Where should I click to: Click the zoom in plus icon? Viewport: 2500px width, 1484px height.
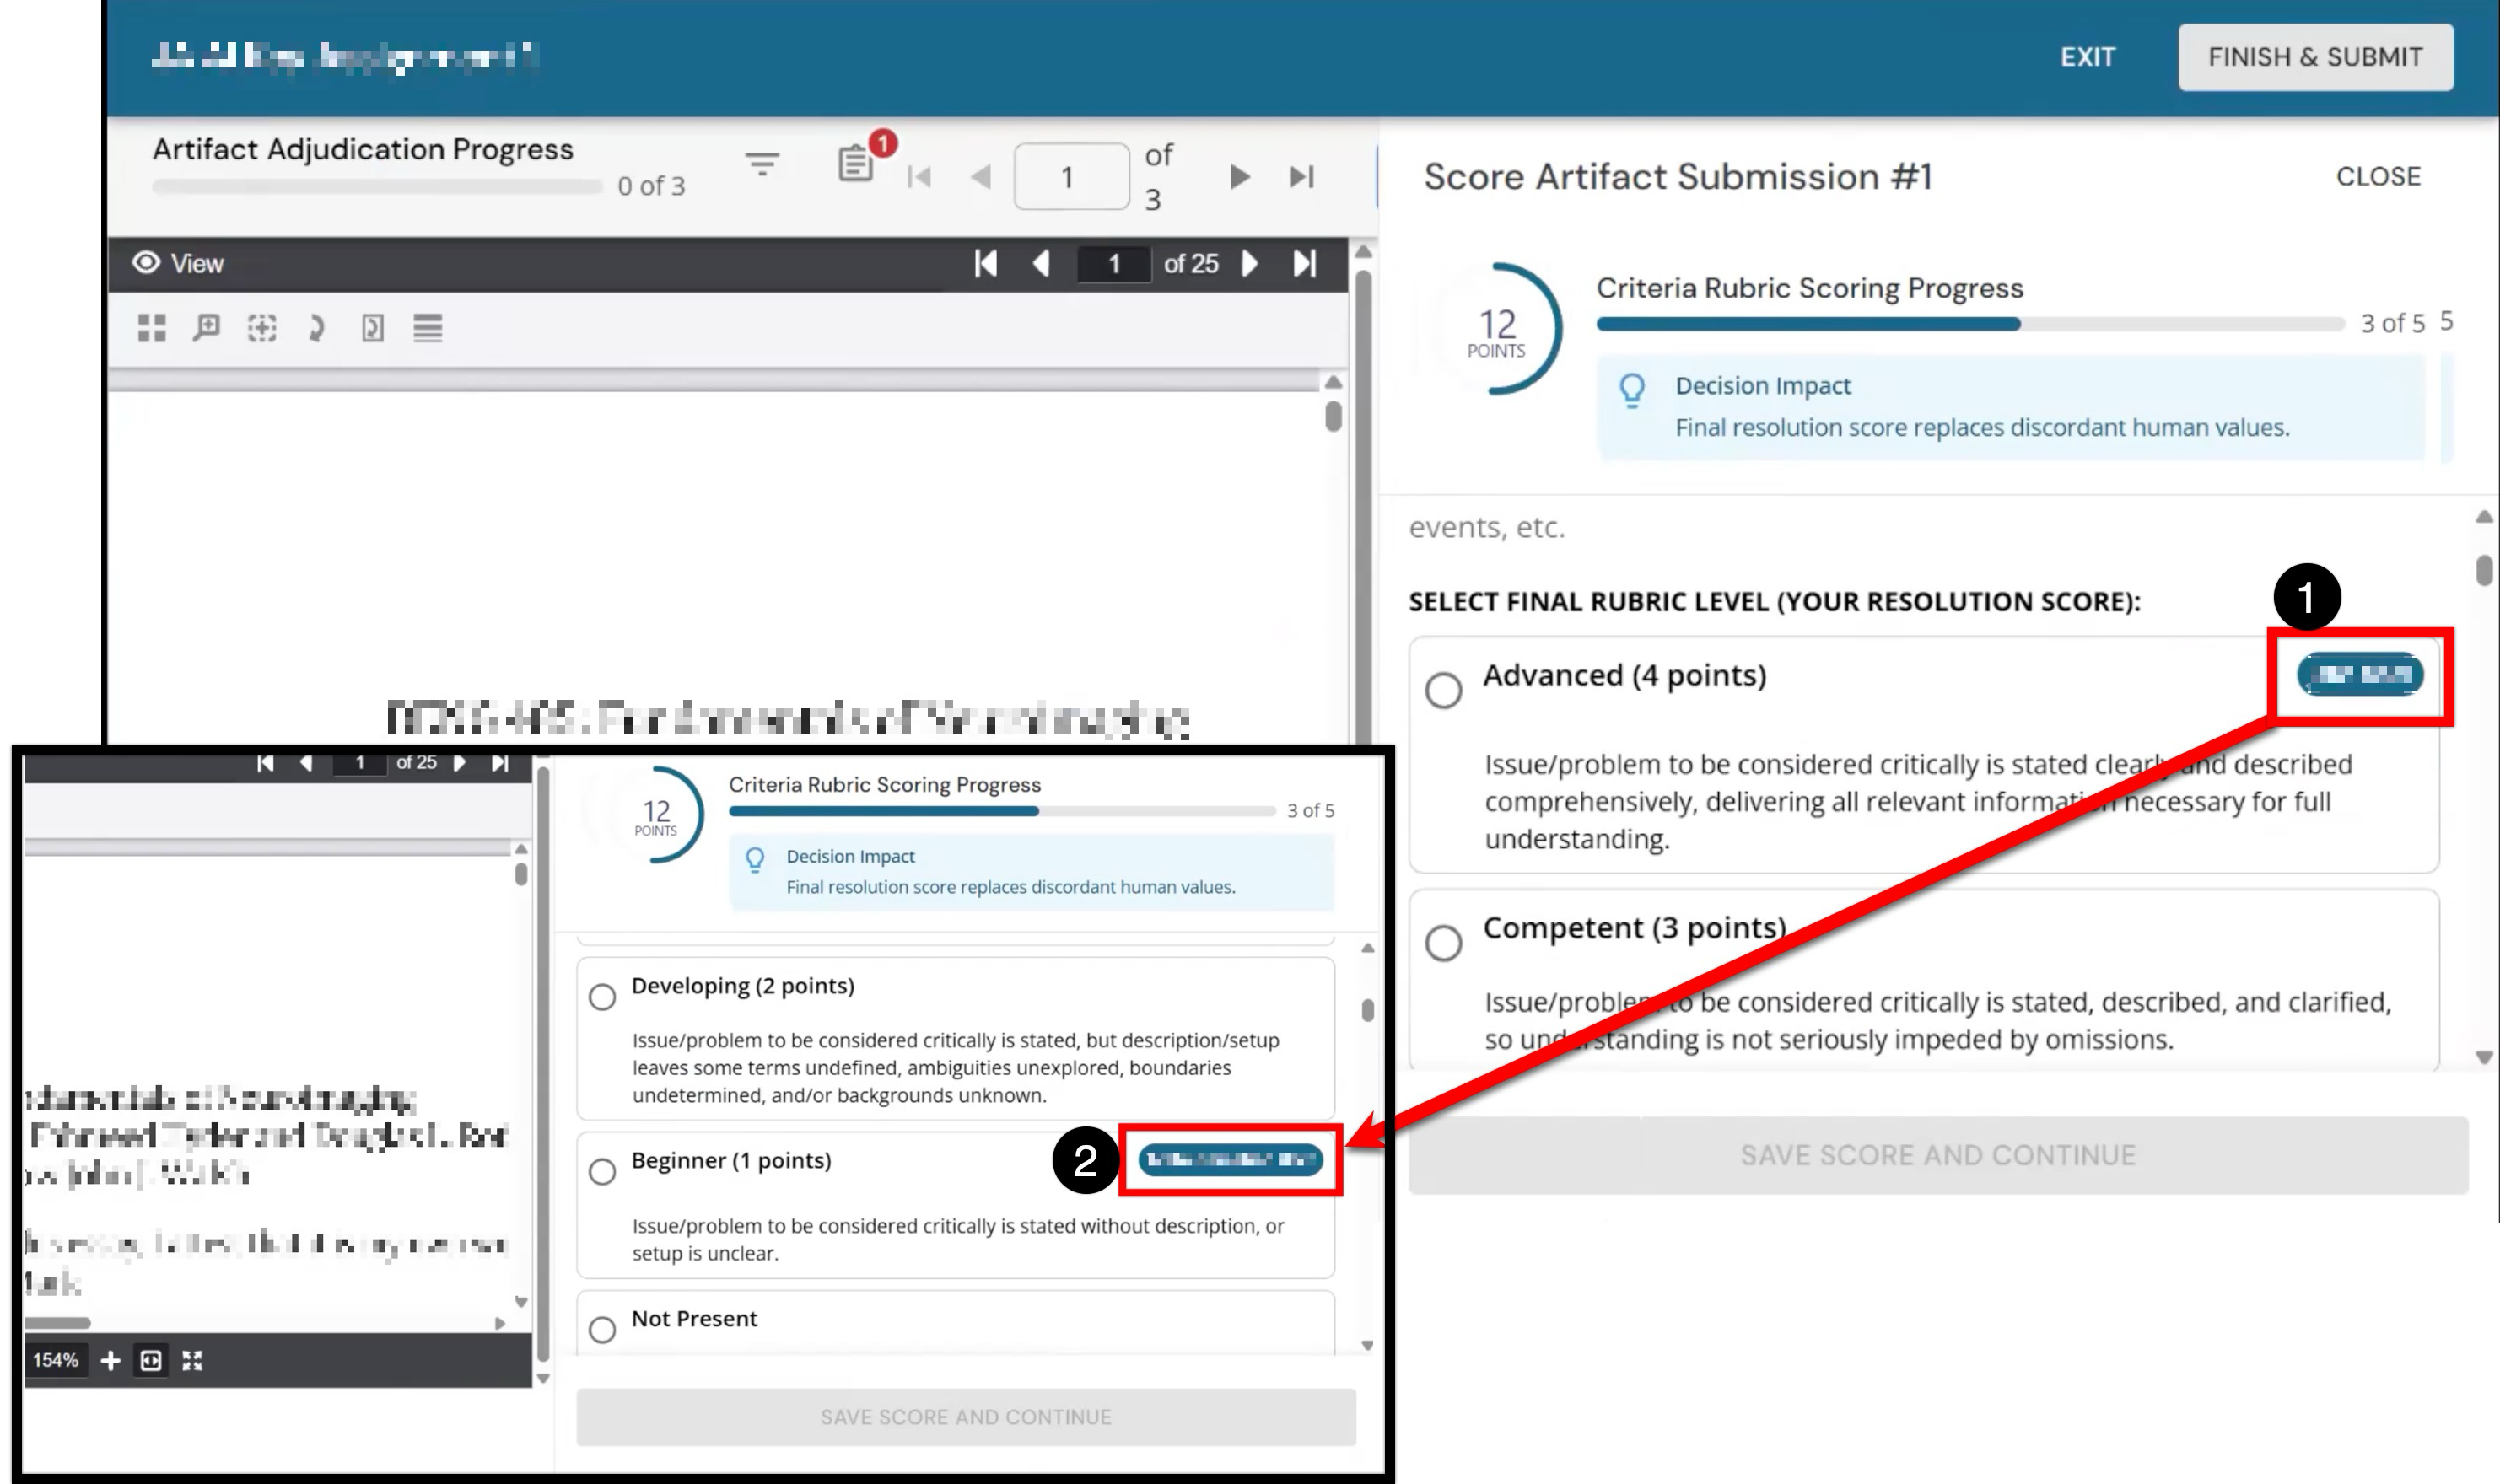tap(110, 1360)
